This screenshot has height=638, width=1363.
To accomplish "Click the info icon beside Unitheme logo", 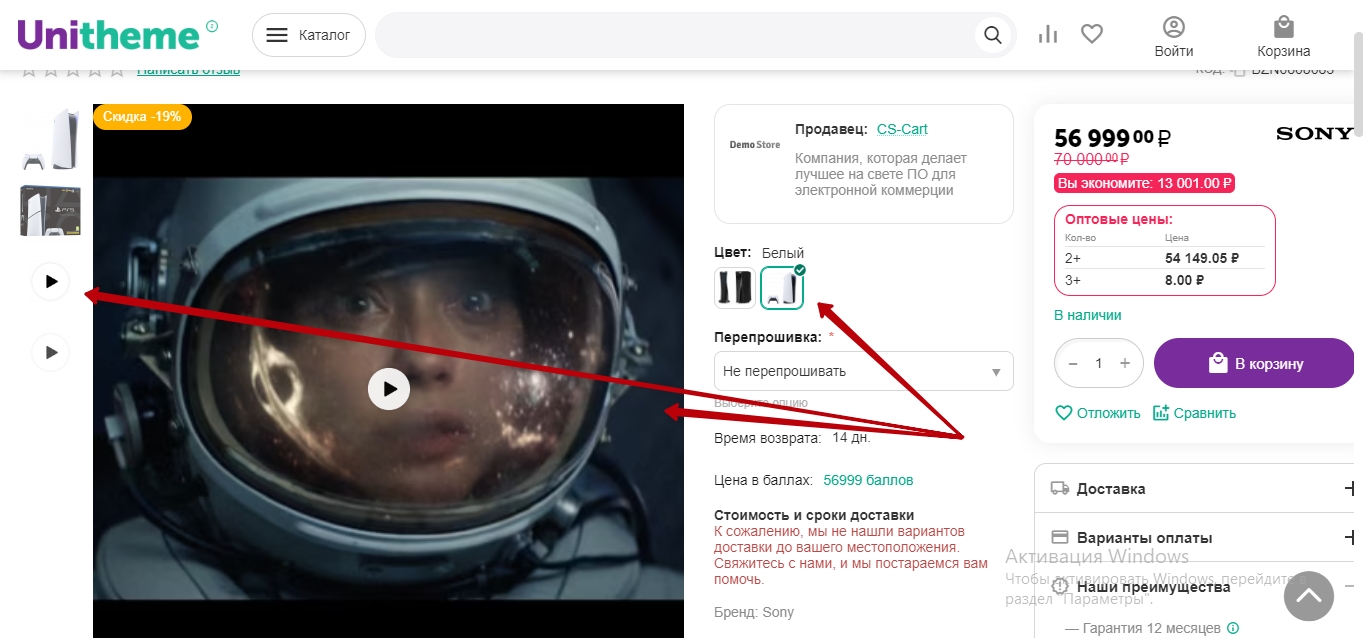I will [x=211, y=25].
